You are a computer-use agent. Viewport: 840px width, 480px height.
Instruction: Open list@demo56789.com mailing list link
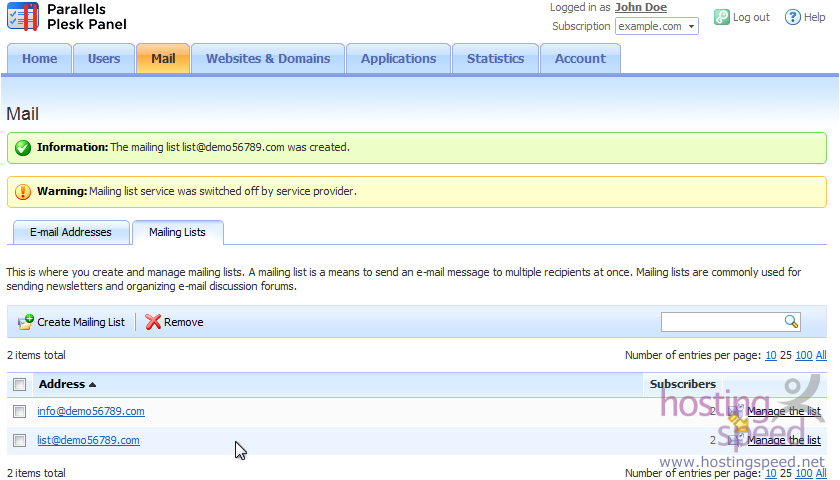tap(88, 440)
